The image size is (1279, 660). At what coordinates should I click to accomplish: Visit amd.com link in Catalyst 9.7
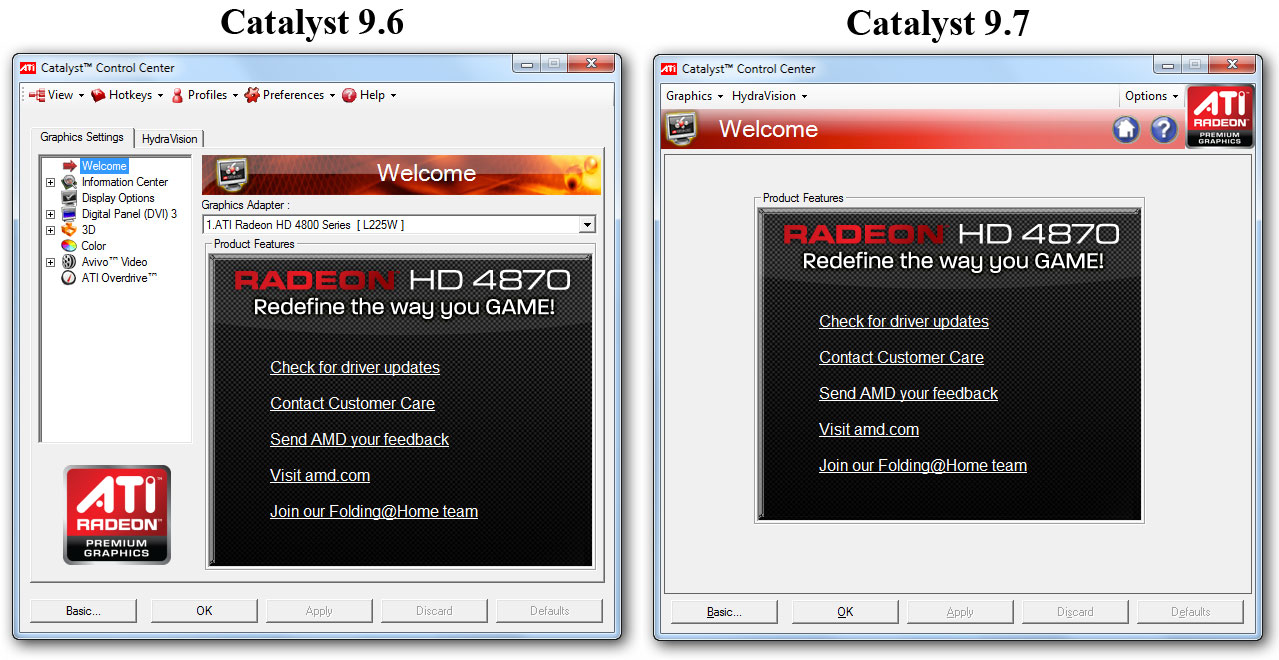(x=869, y=429)
